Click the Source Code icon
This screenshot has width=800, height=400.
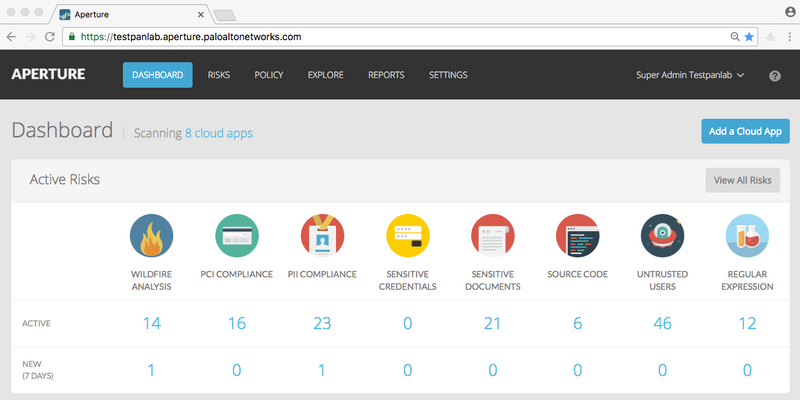[578, 236]
